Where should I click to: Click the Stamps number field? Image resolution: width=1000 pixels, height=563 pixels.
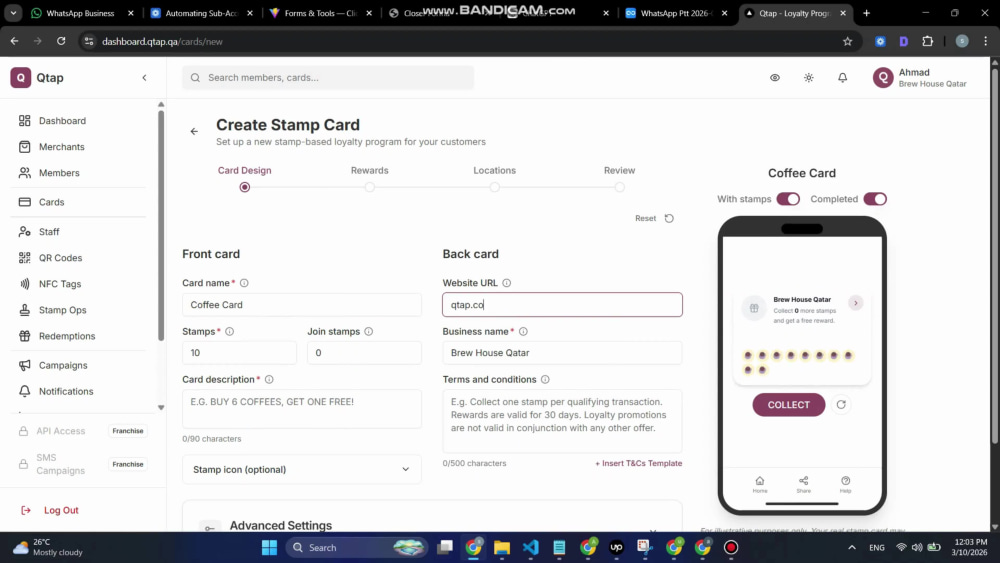click(239, 353)
